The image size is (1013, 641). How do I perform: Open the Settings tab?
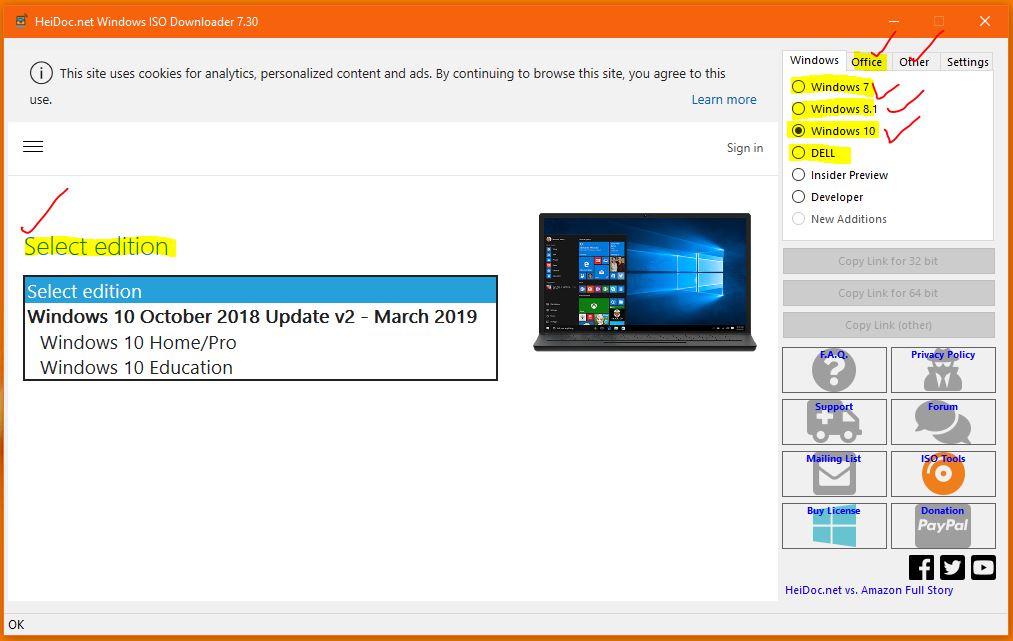[x=966, y=61]
